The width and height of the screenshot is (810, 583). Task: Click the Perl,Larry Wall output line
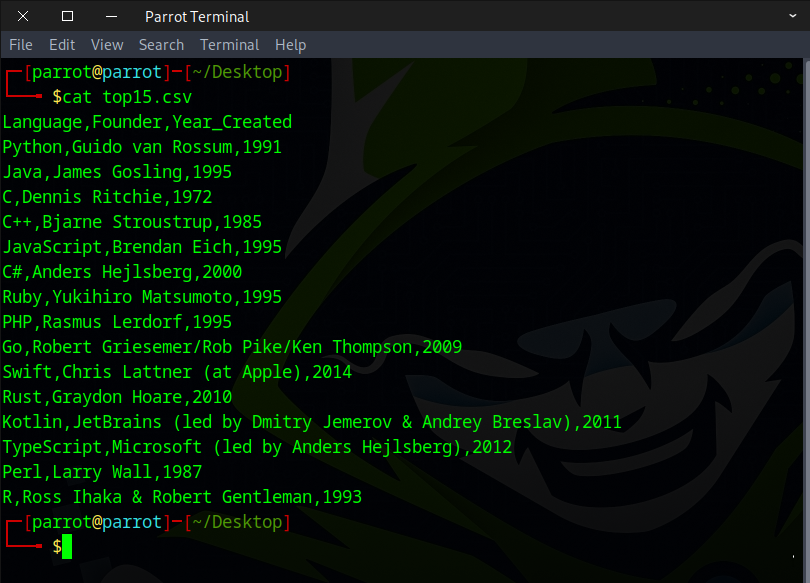coord(102,472)
